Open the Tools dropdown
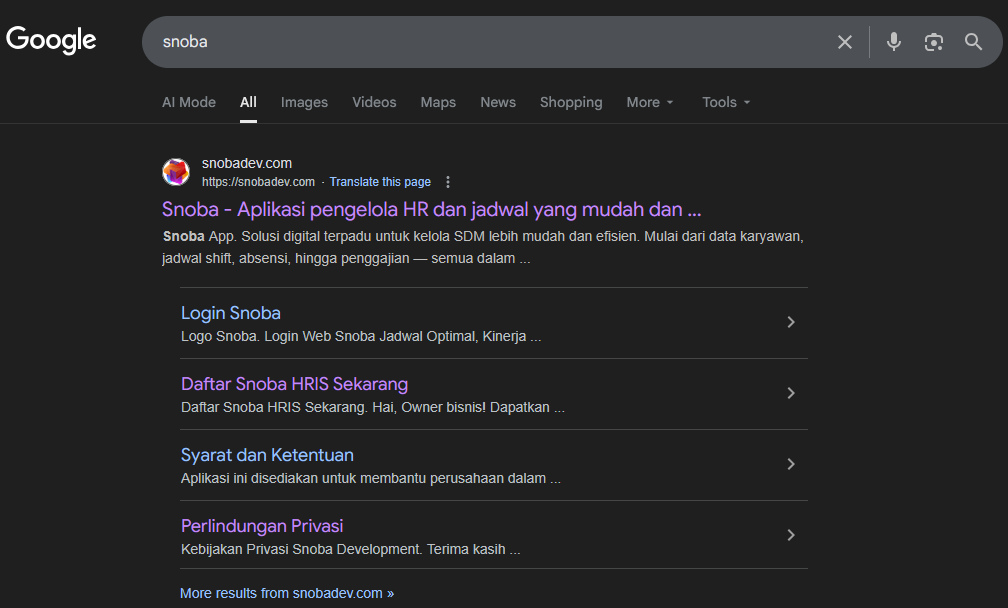This screenshot has width=1008, height=608. 725,102
